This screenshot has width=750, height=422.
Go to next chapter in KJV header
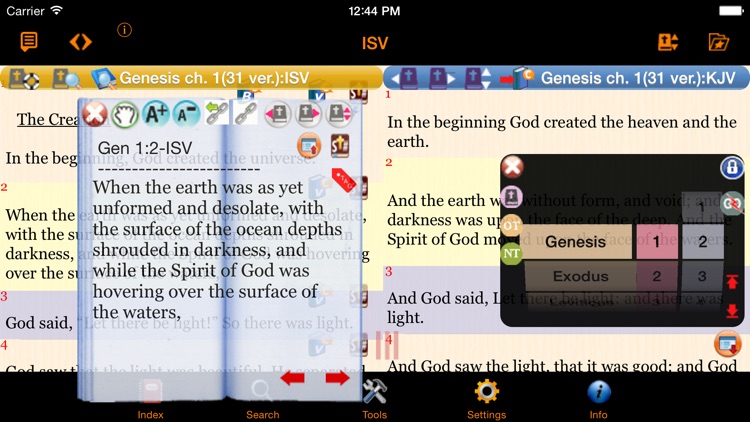[x=442, y=78]
